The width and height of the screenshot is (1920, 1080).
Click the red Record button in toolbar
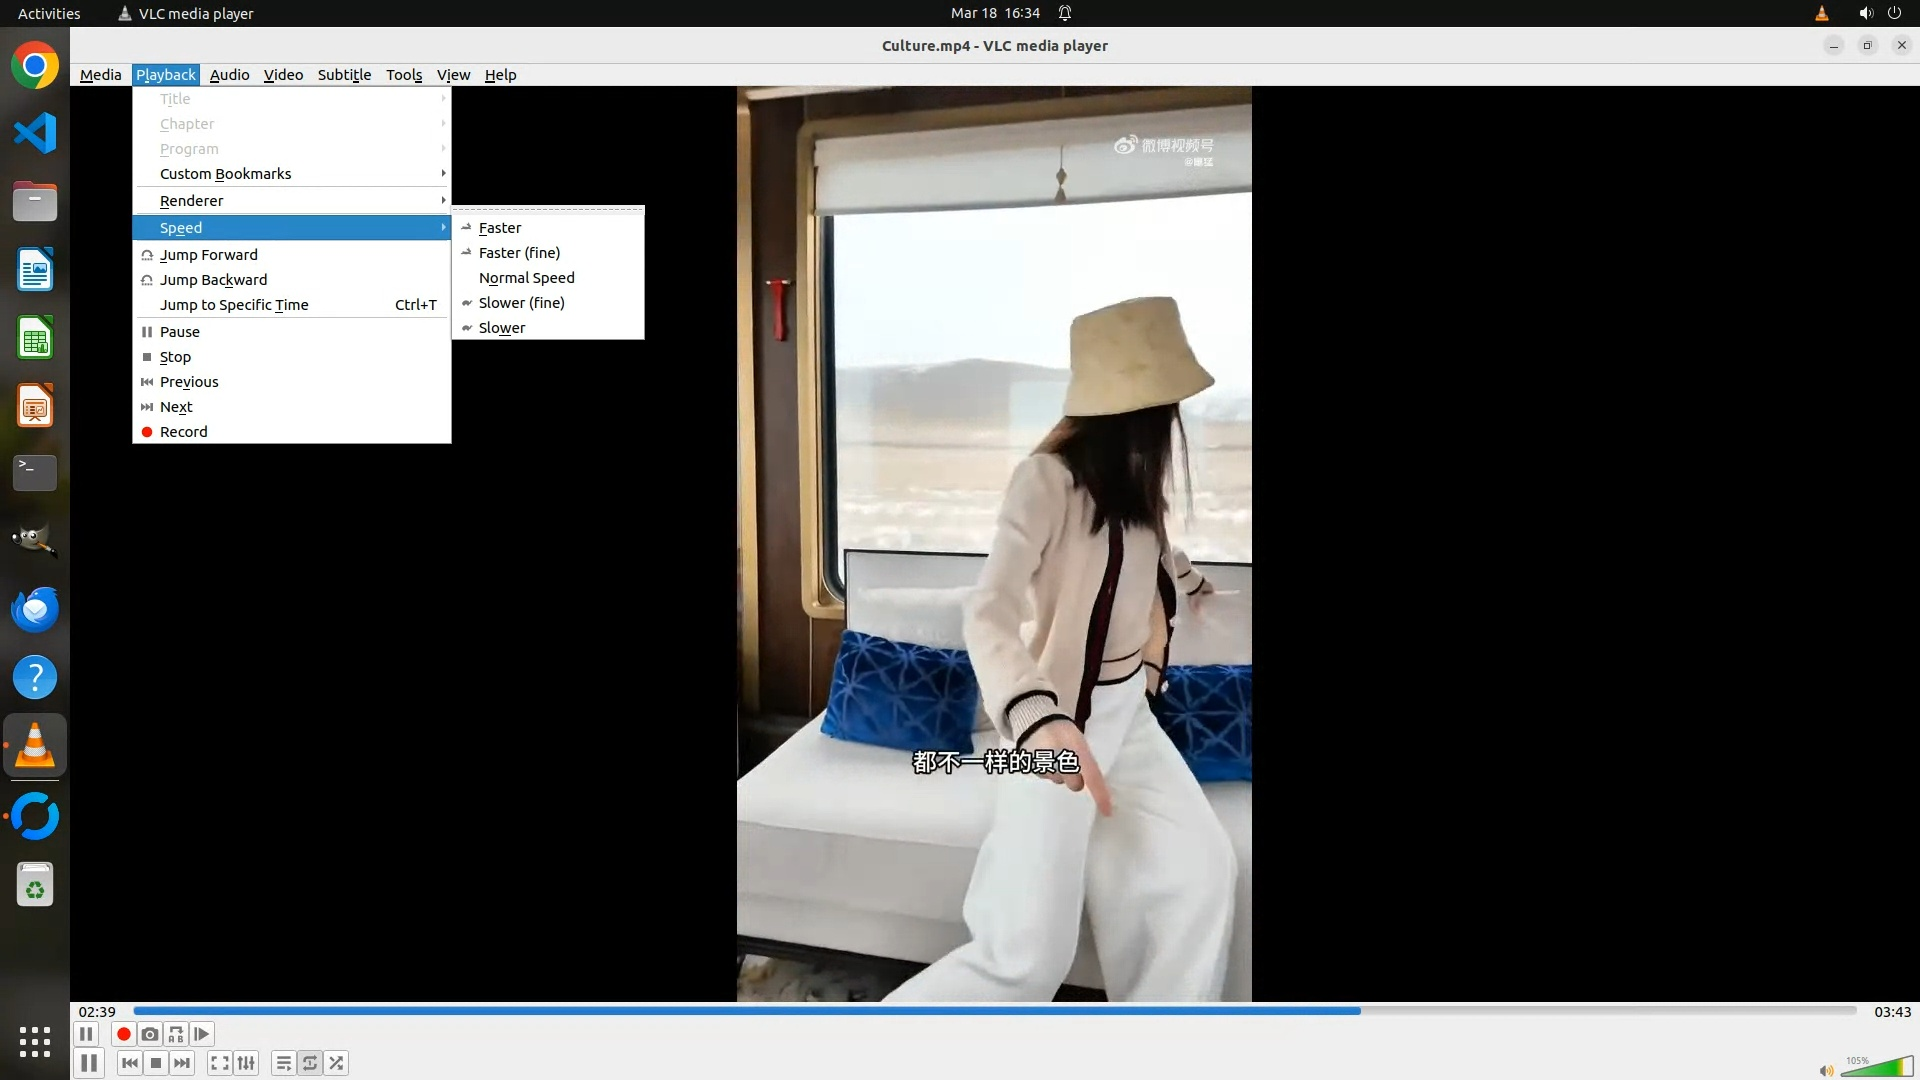point(124,1034)
